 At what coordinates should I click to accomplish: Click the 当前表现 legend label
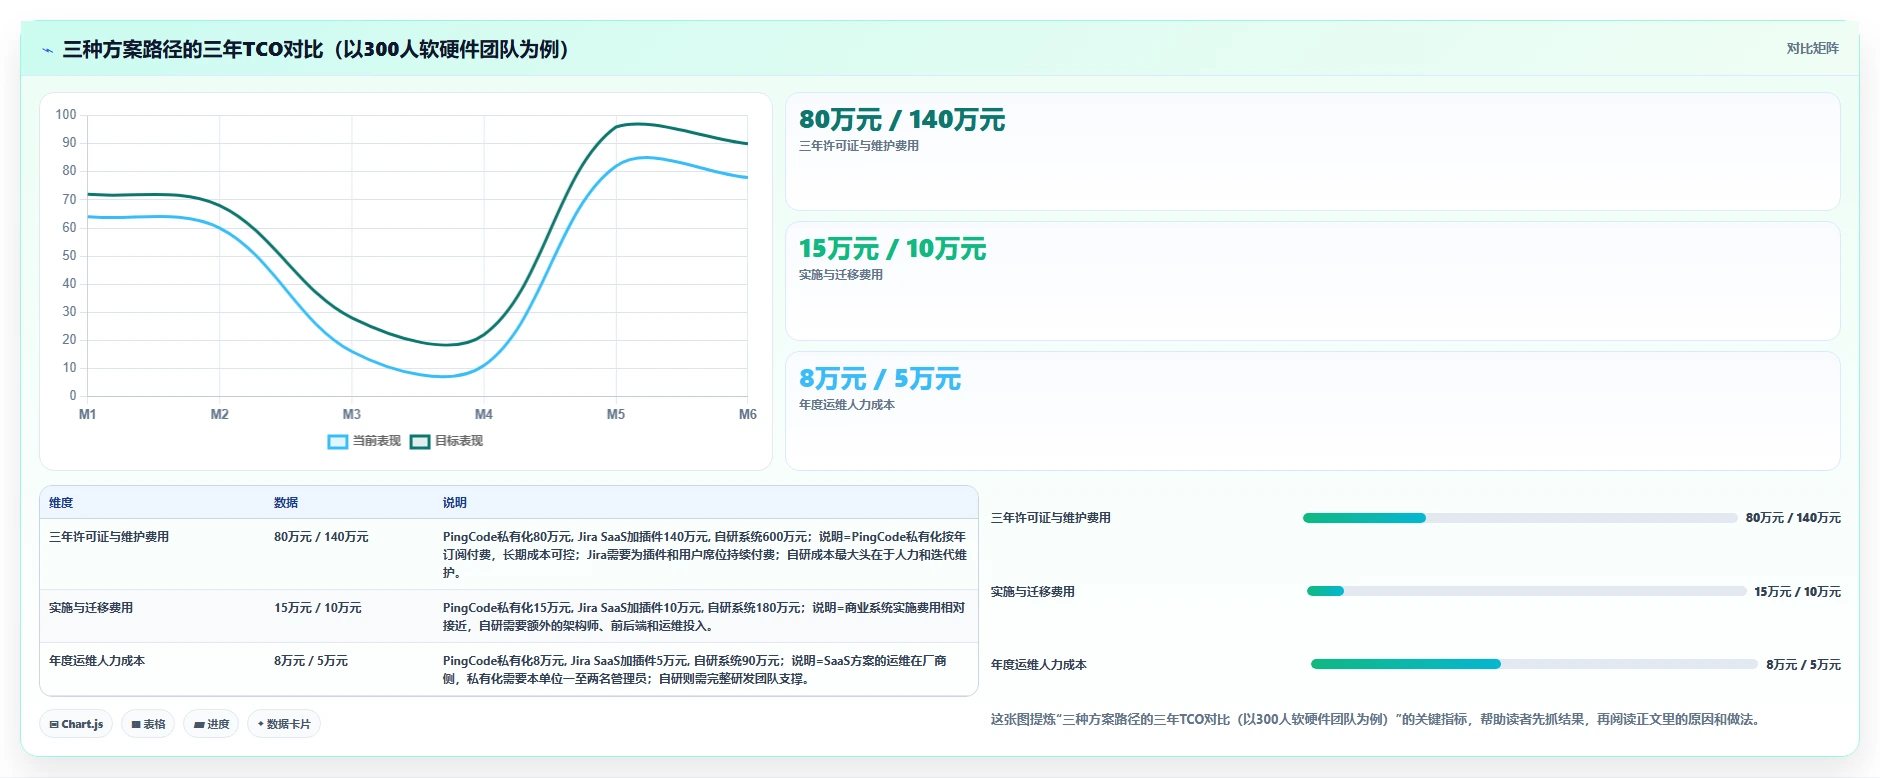point(377,441)
